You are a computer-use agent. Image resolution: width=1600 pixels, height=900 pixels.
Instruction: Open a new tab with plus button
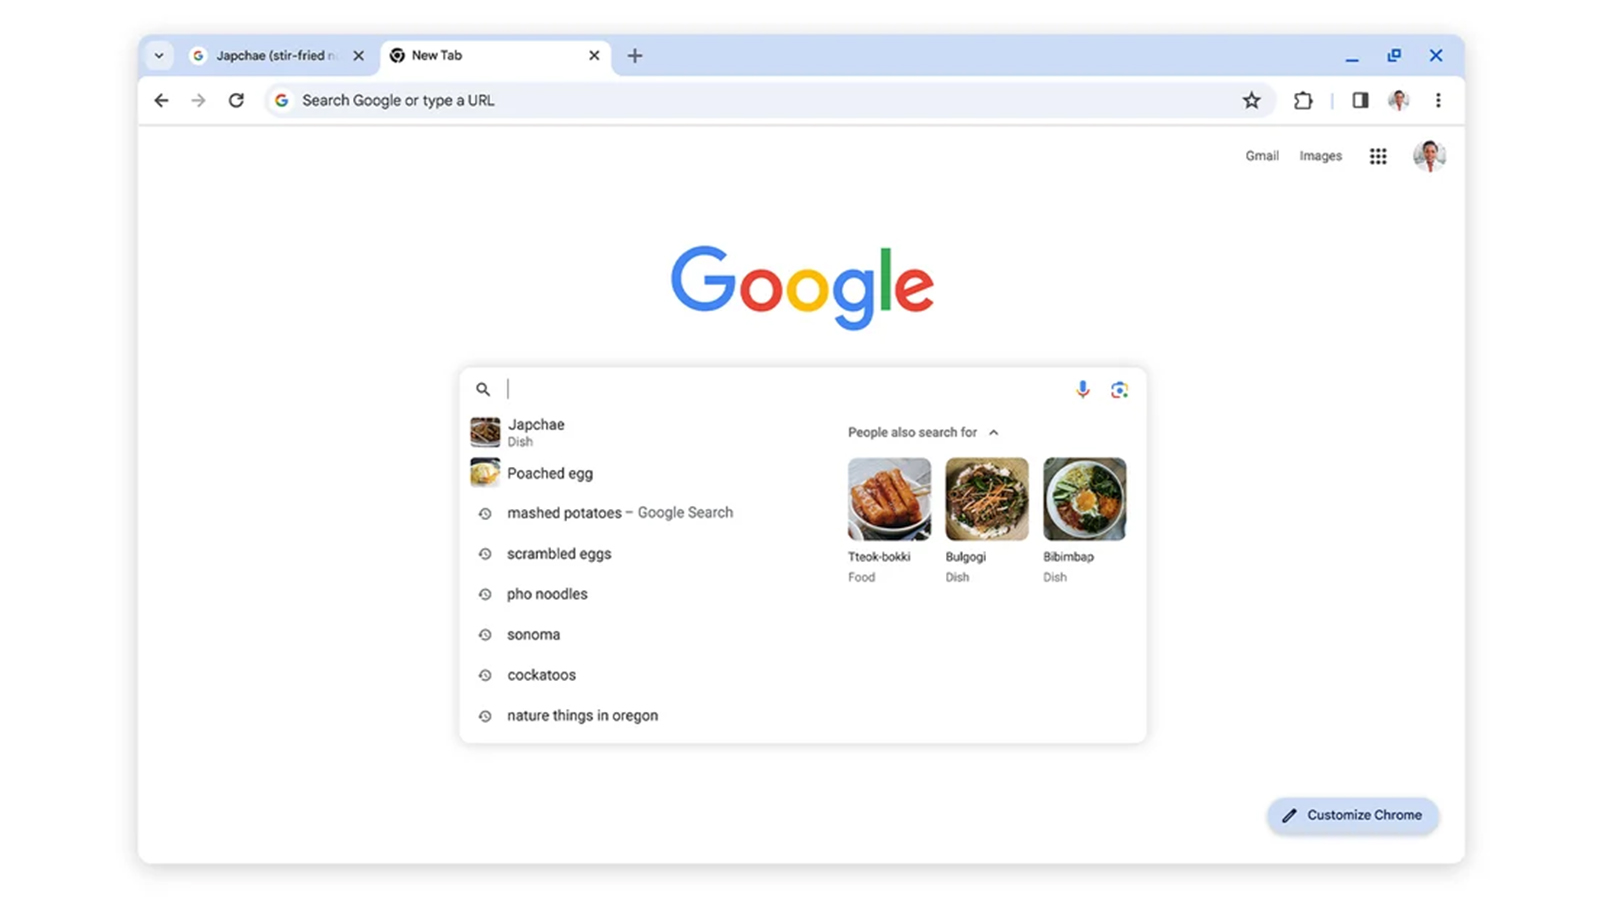coord(634,56)
